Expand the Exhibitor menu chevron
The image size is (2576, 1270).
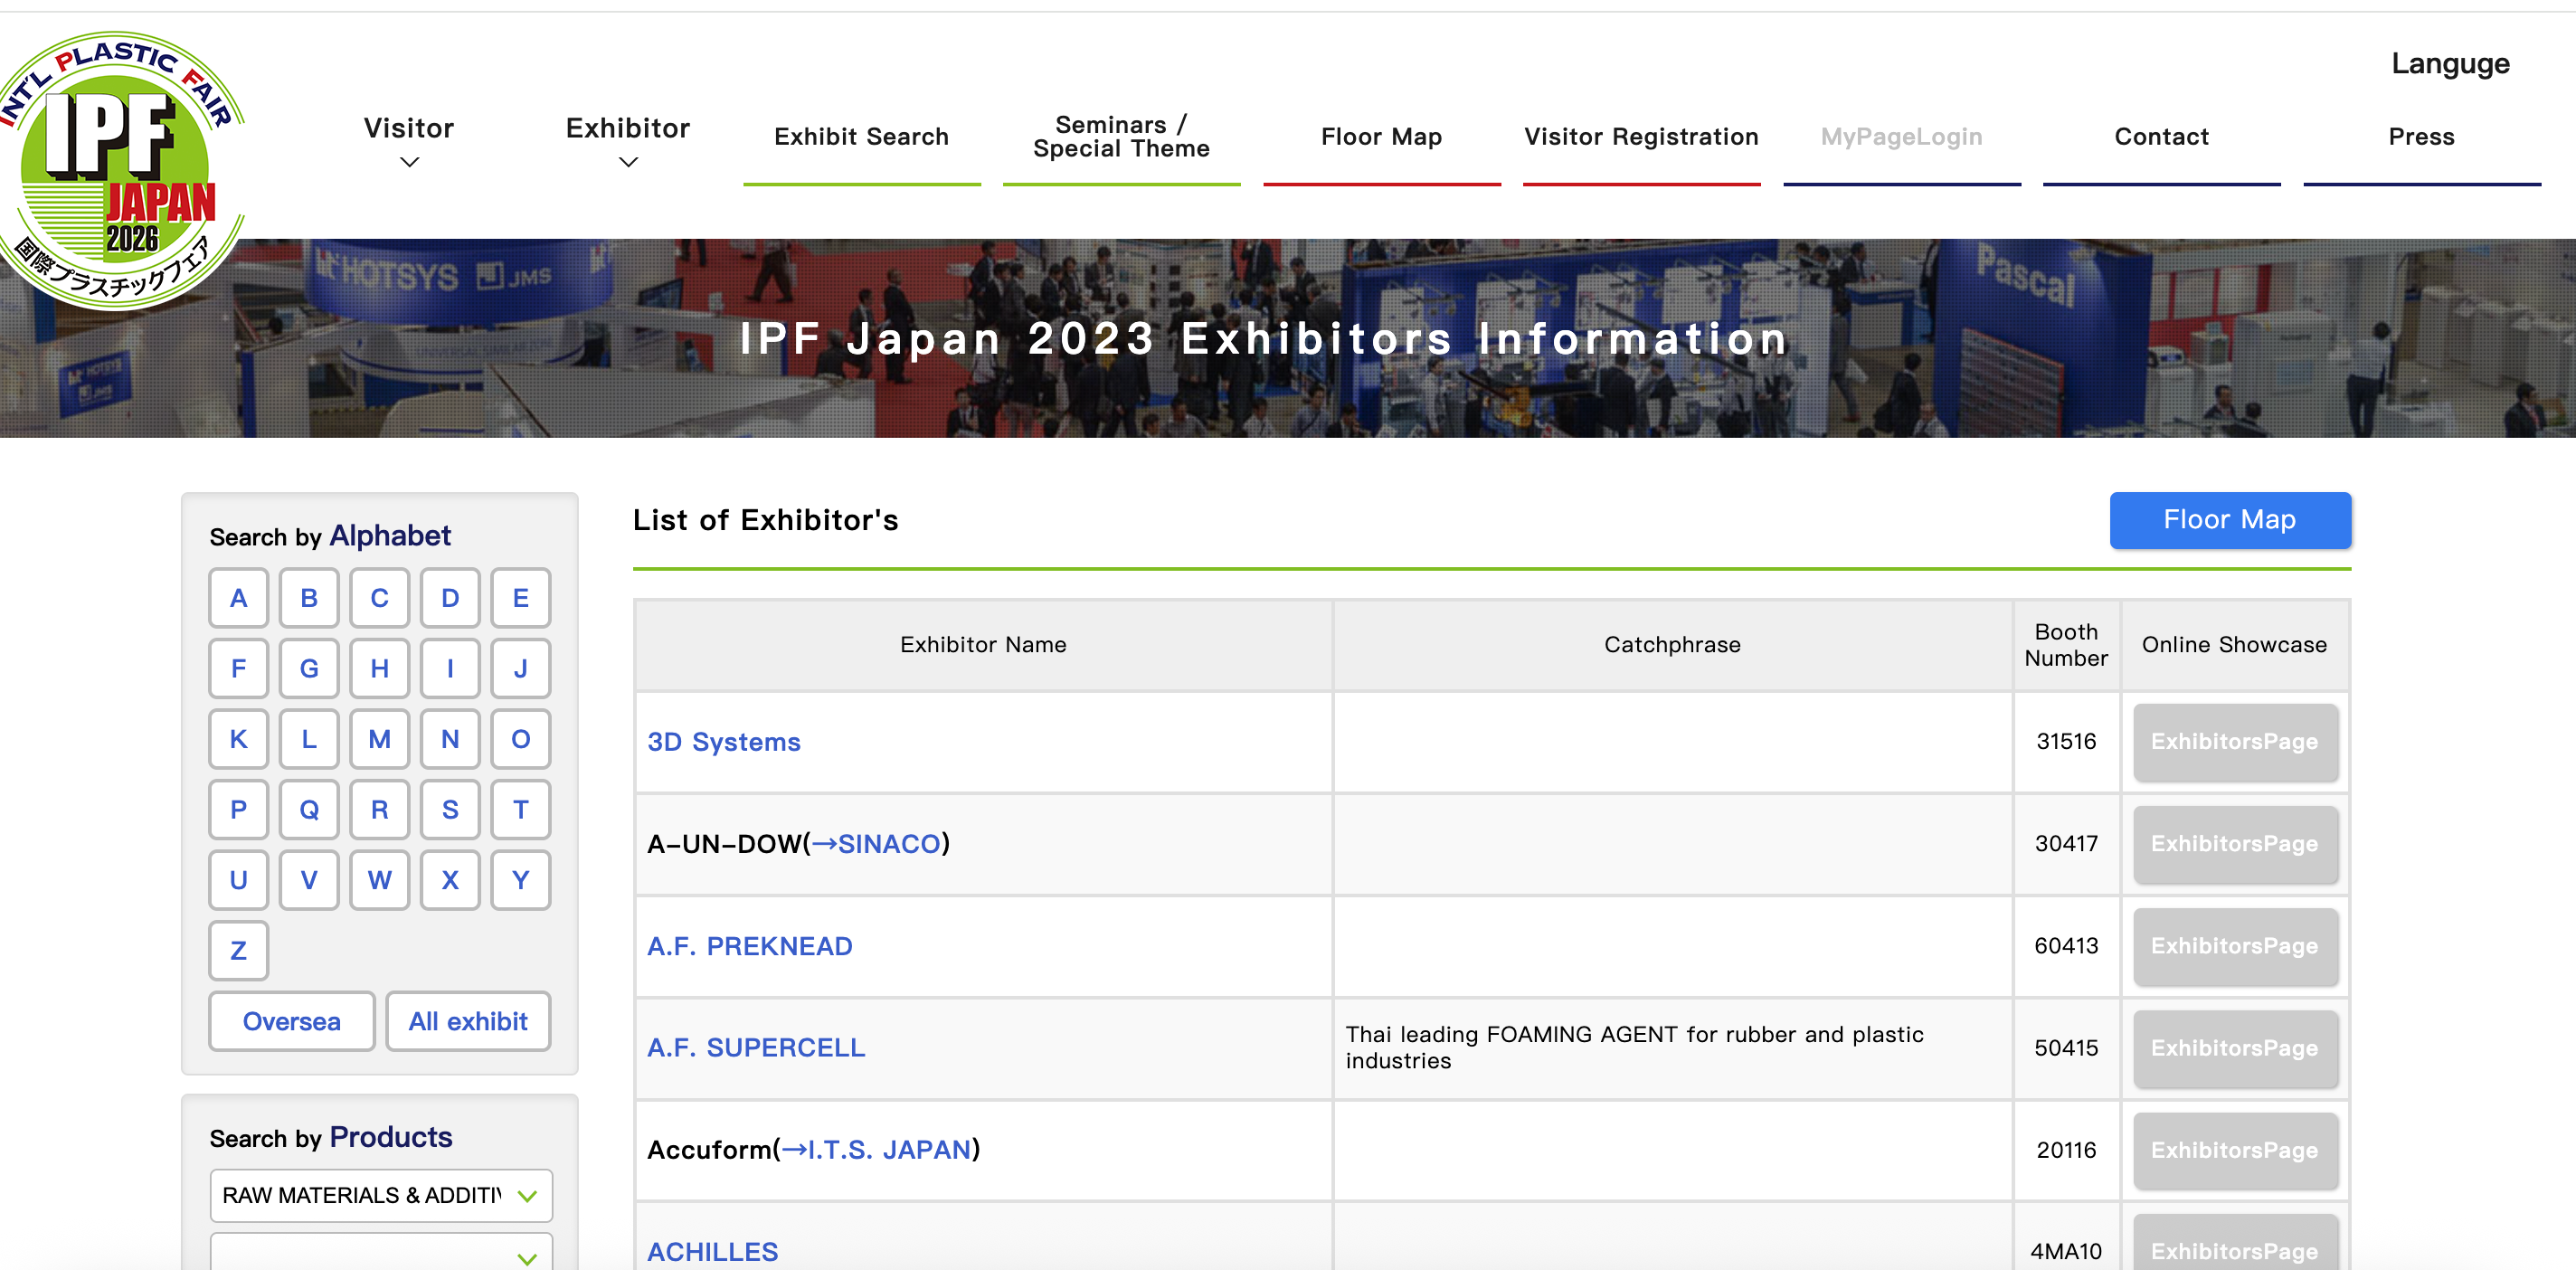(x=627, y=162)
